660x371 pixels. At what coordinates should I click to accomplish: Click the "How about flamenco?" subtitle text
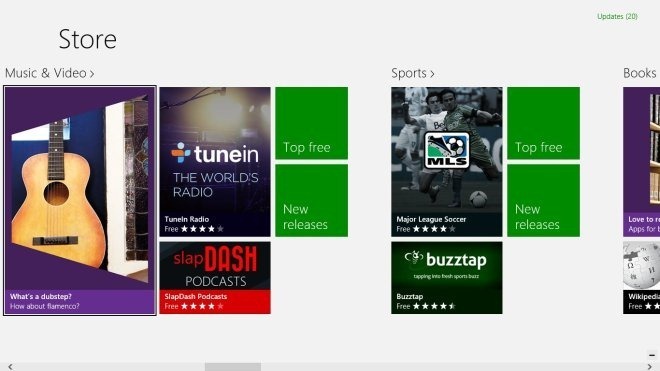(x=45, y=306)
